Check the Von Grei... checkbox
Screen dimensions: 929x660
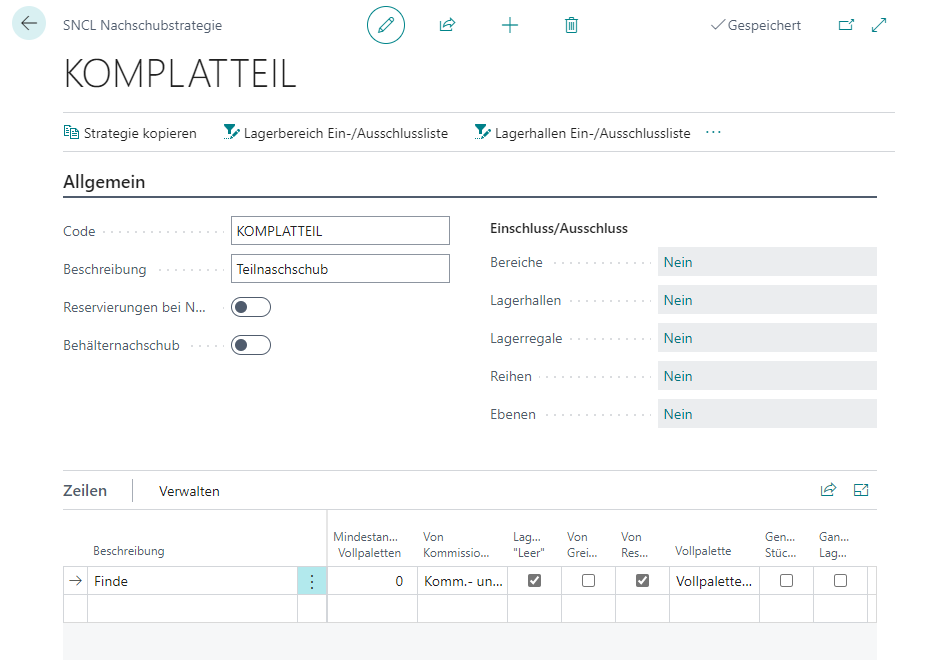(588, 580)
